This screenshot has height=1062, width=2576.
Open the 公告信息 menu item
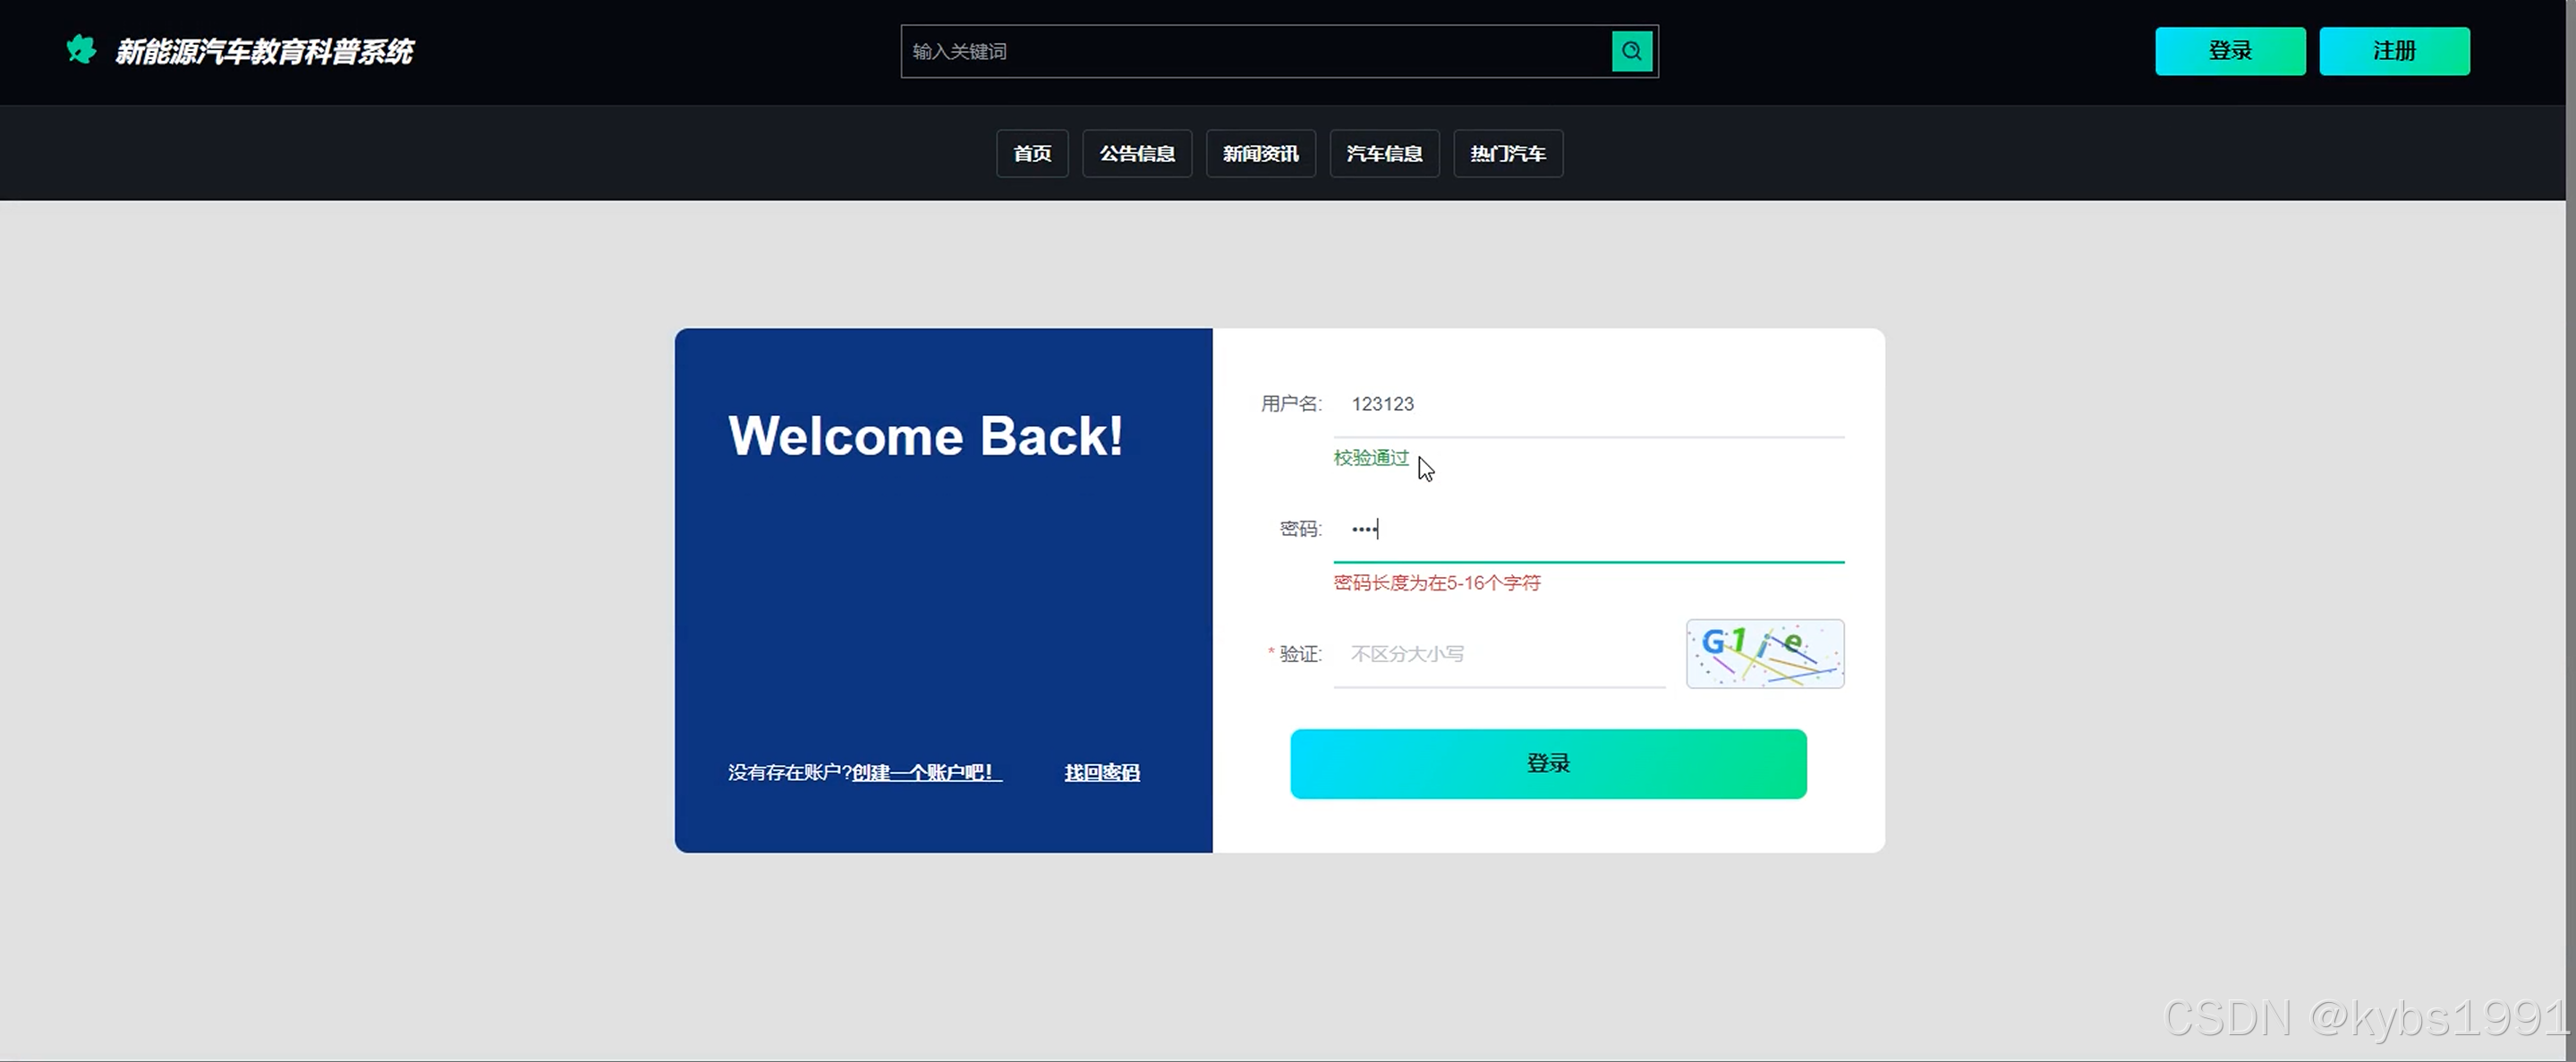click(x=1136, y=153)
